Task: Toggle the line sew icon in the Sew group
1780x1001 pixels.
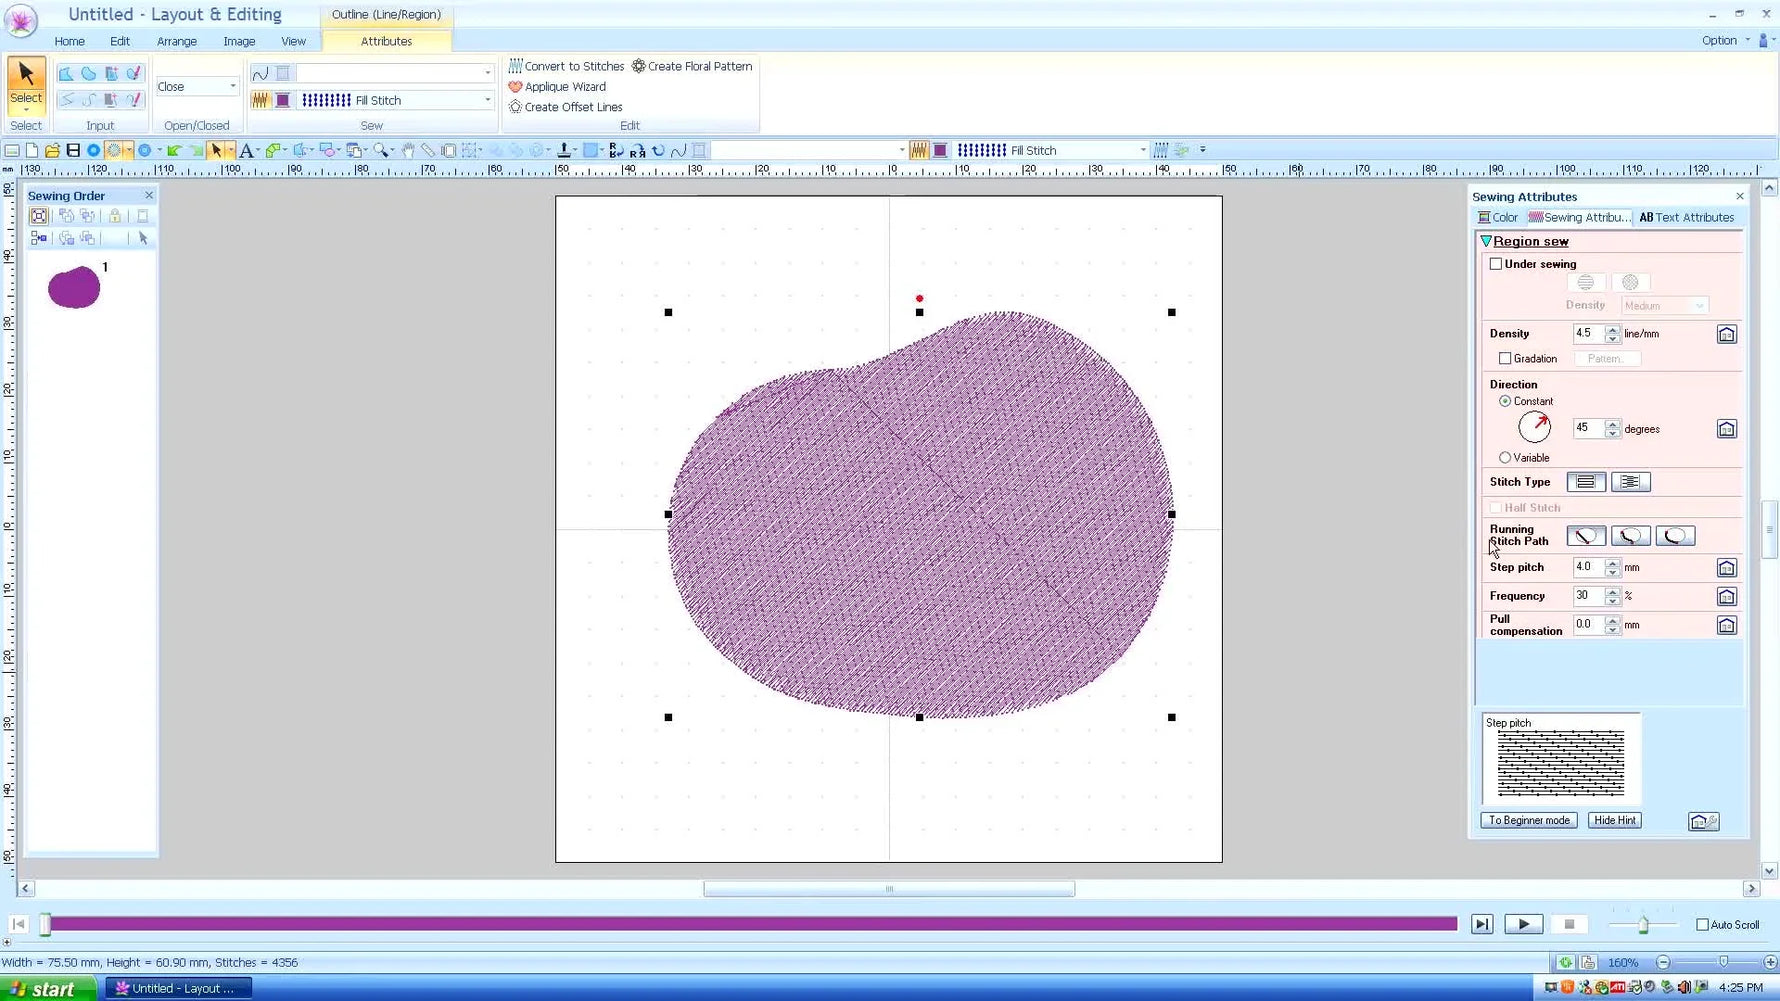Action: tap(260, 73)
